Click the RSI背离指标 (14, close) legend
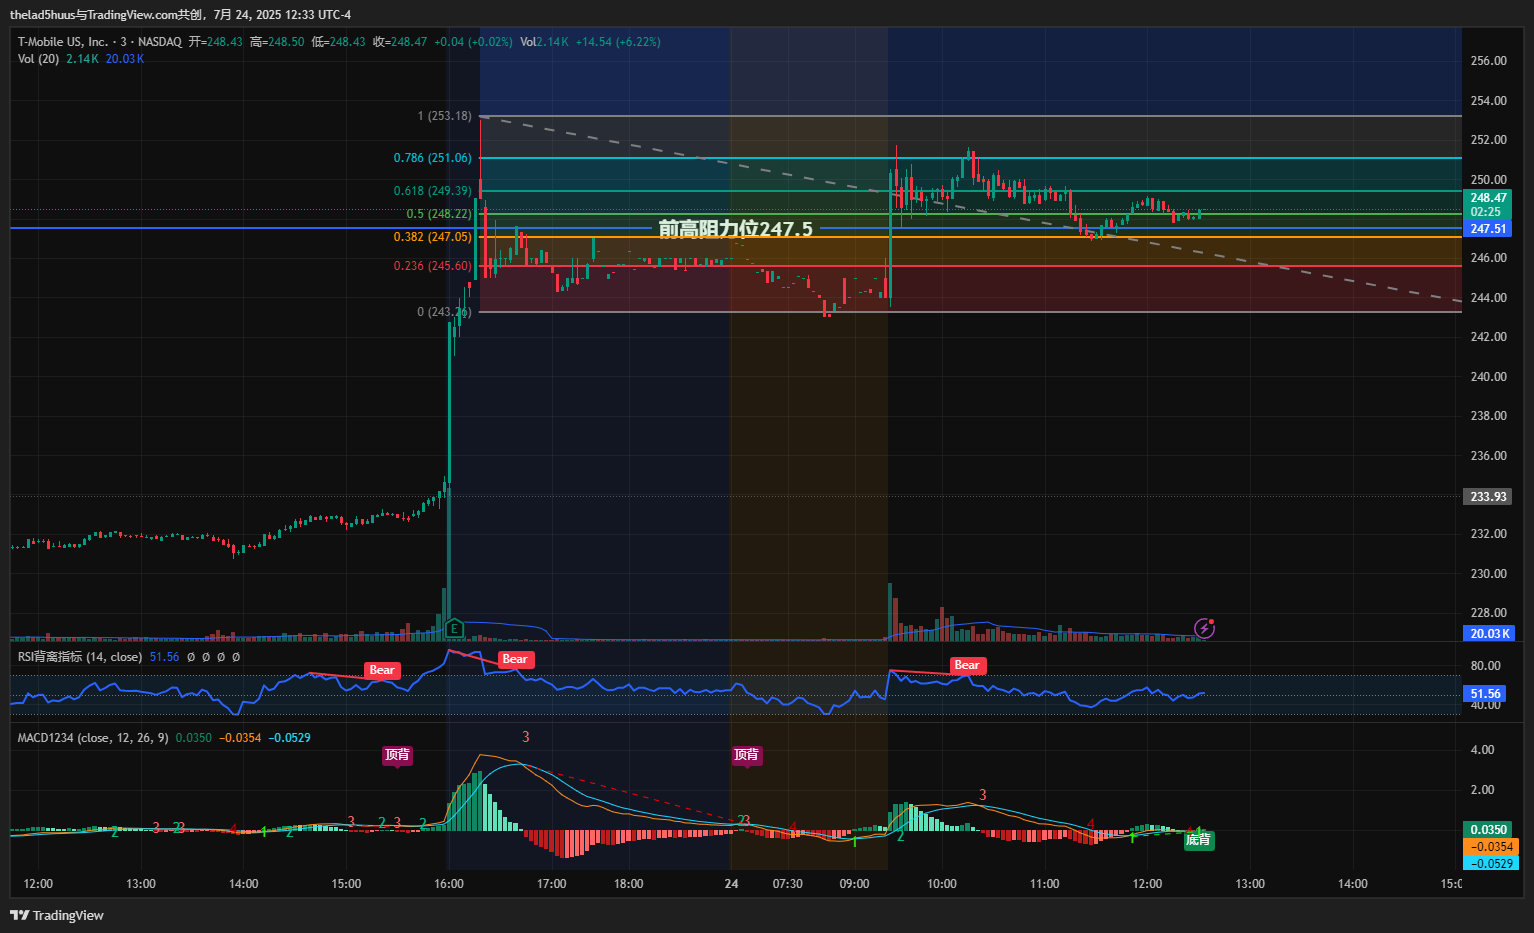 79,657
